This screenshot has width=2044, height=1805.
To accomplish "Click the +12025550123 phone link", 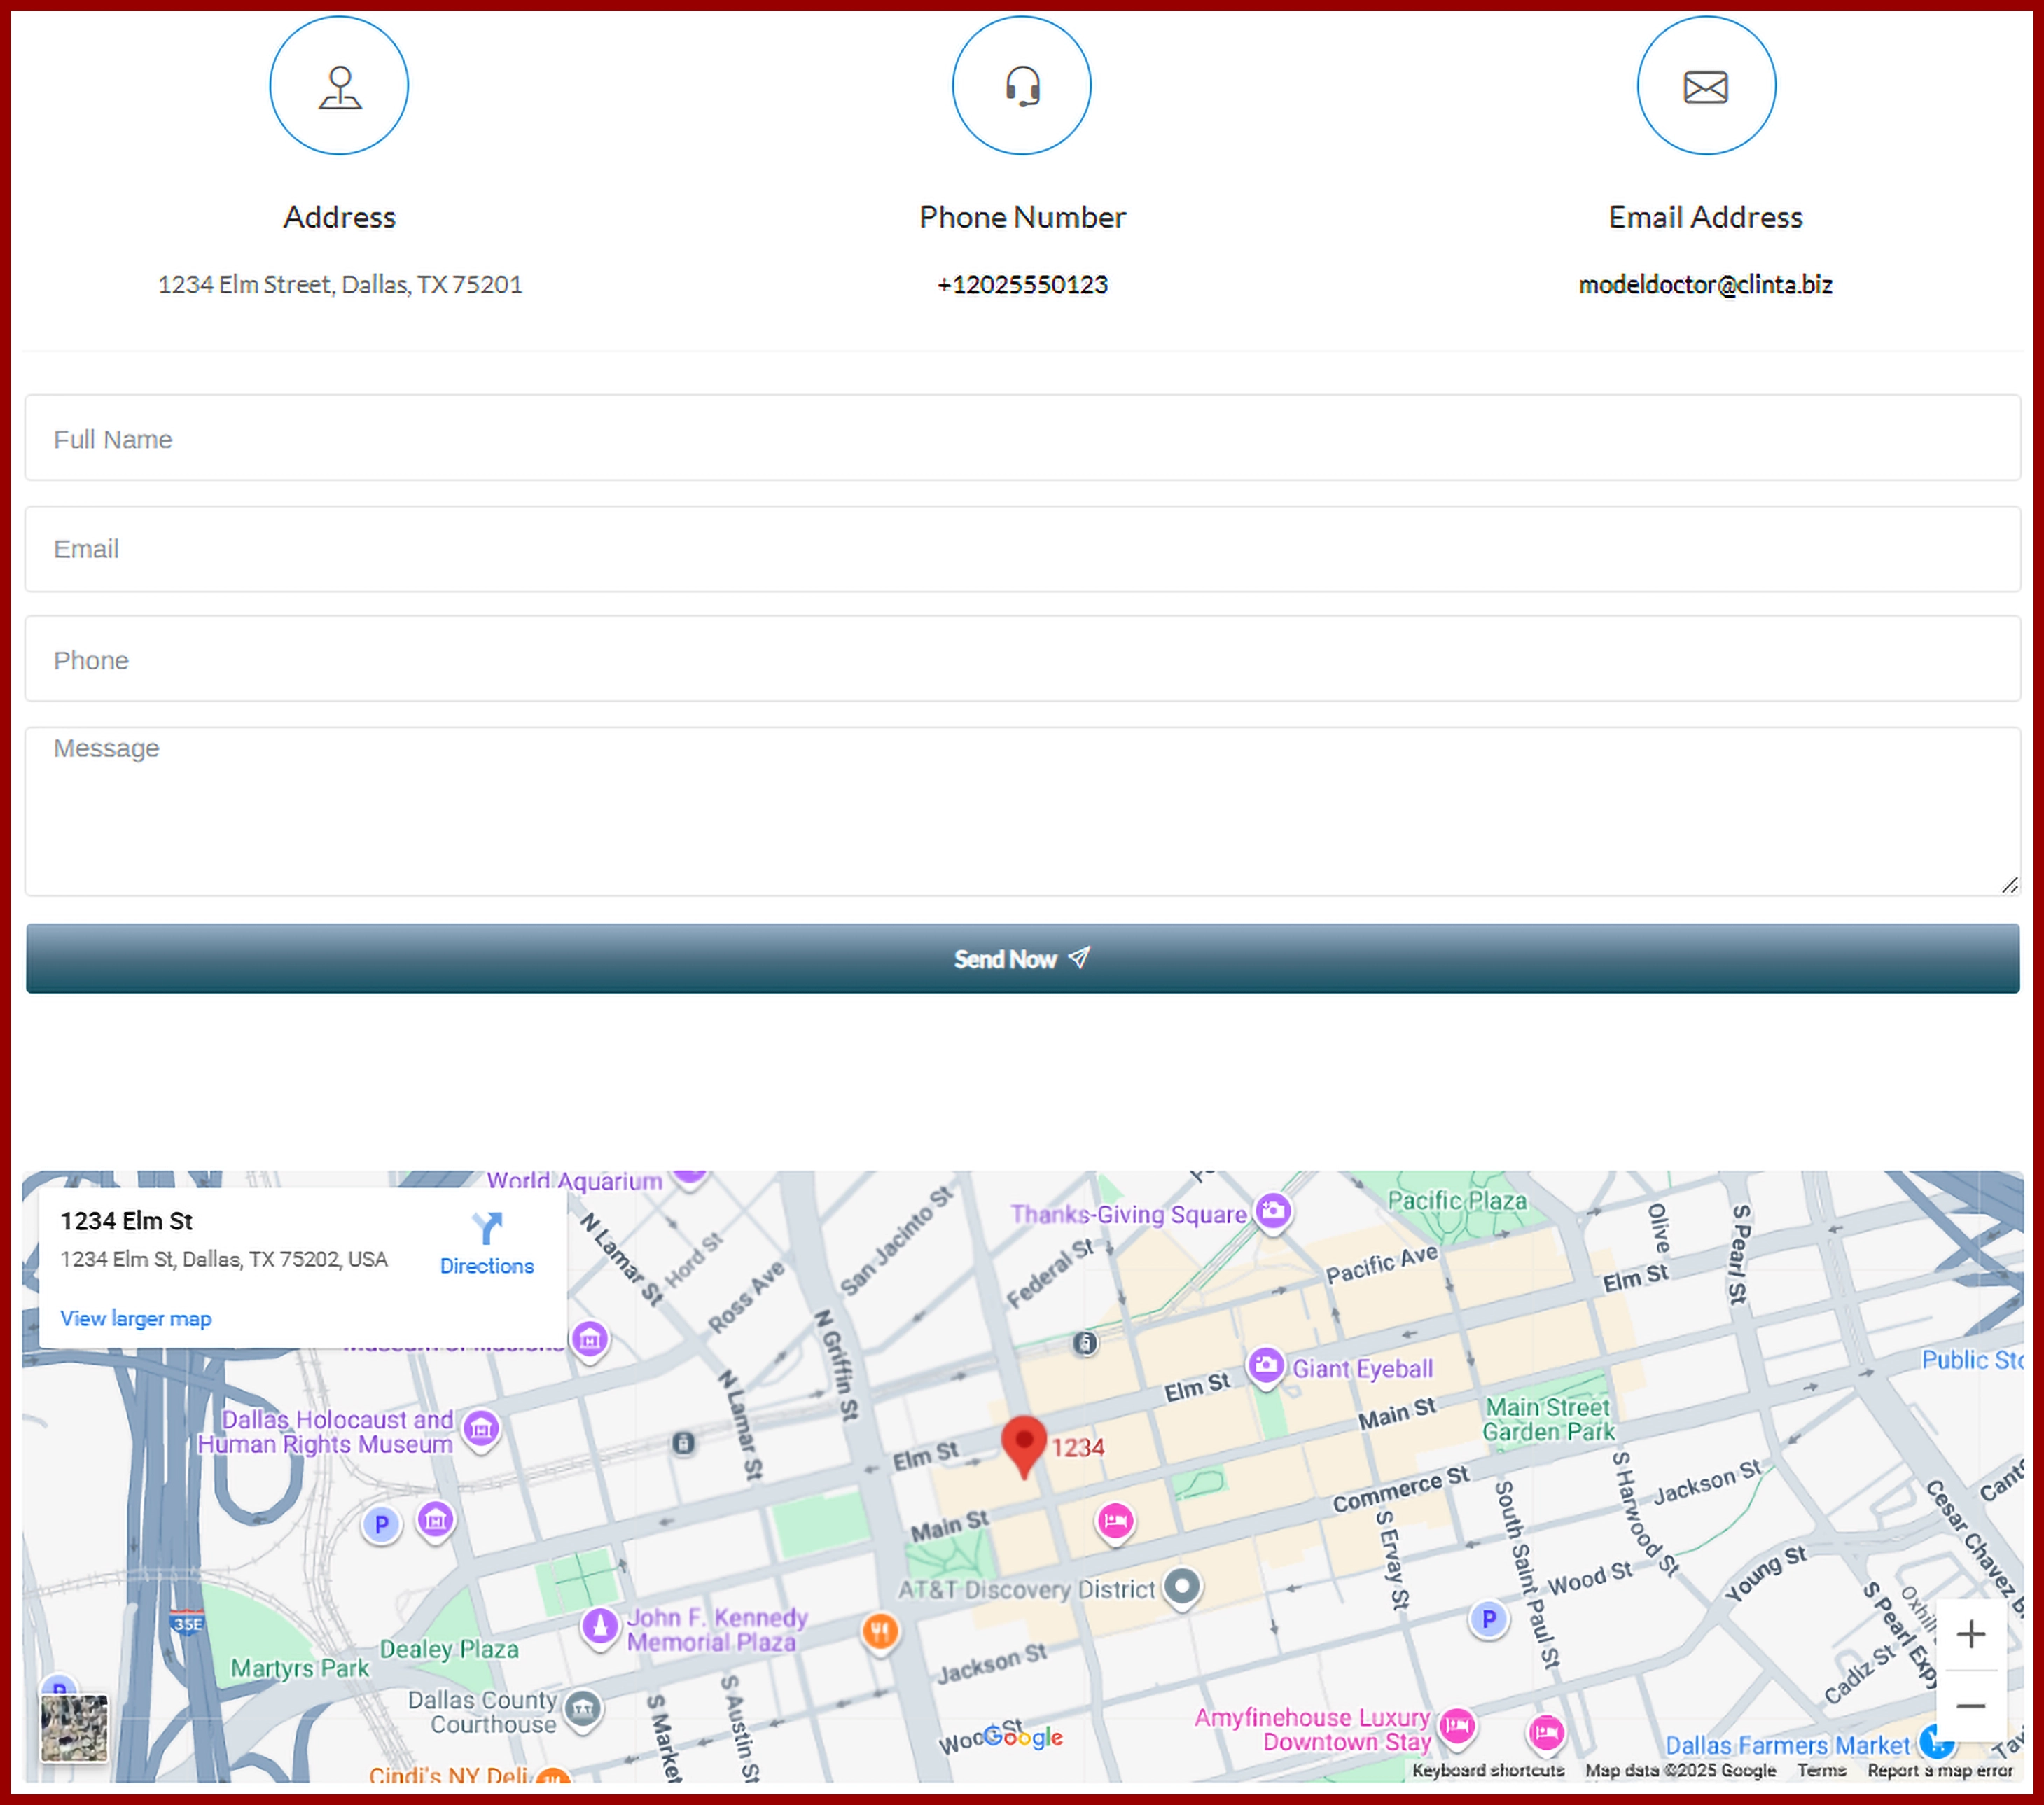I will click(x=1021, y=285).
